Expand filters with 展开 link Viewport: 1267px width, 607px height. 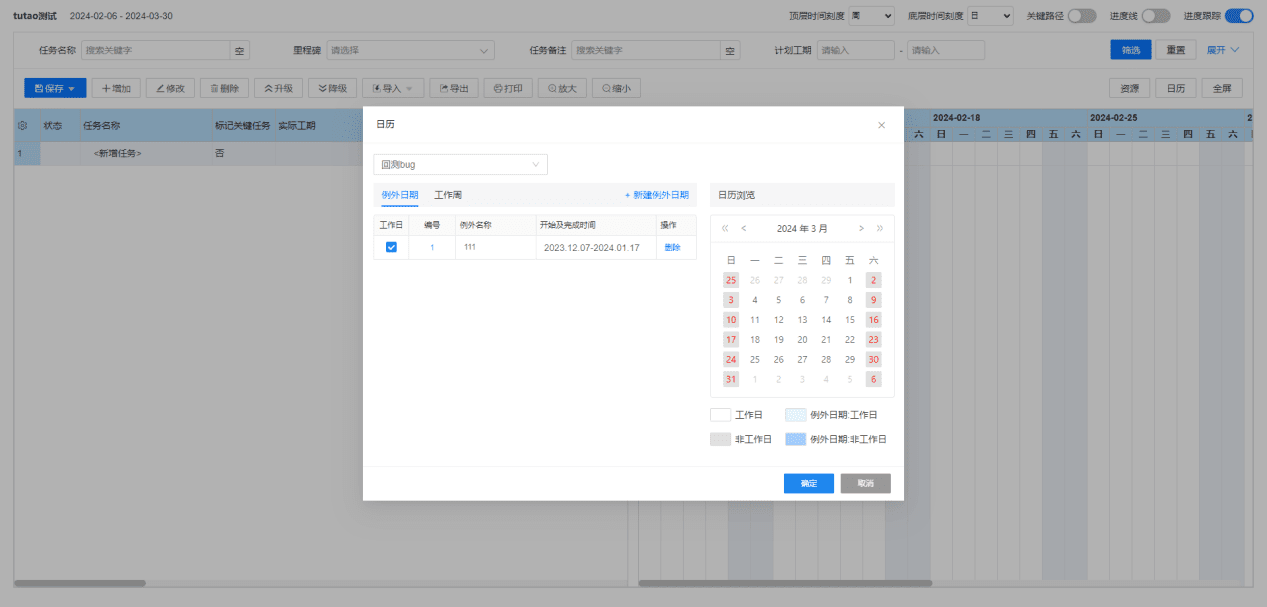(1223, 50)
